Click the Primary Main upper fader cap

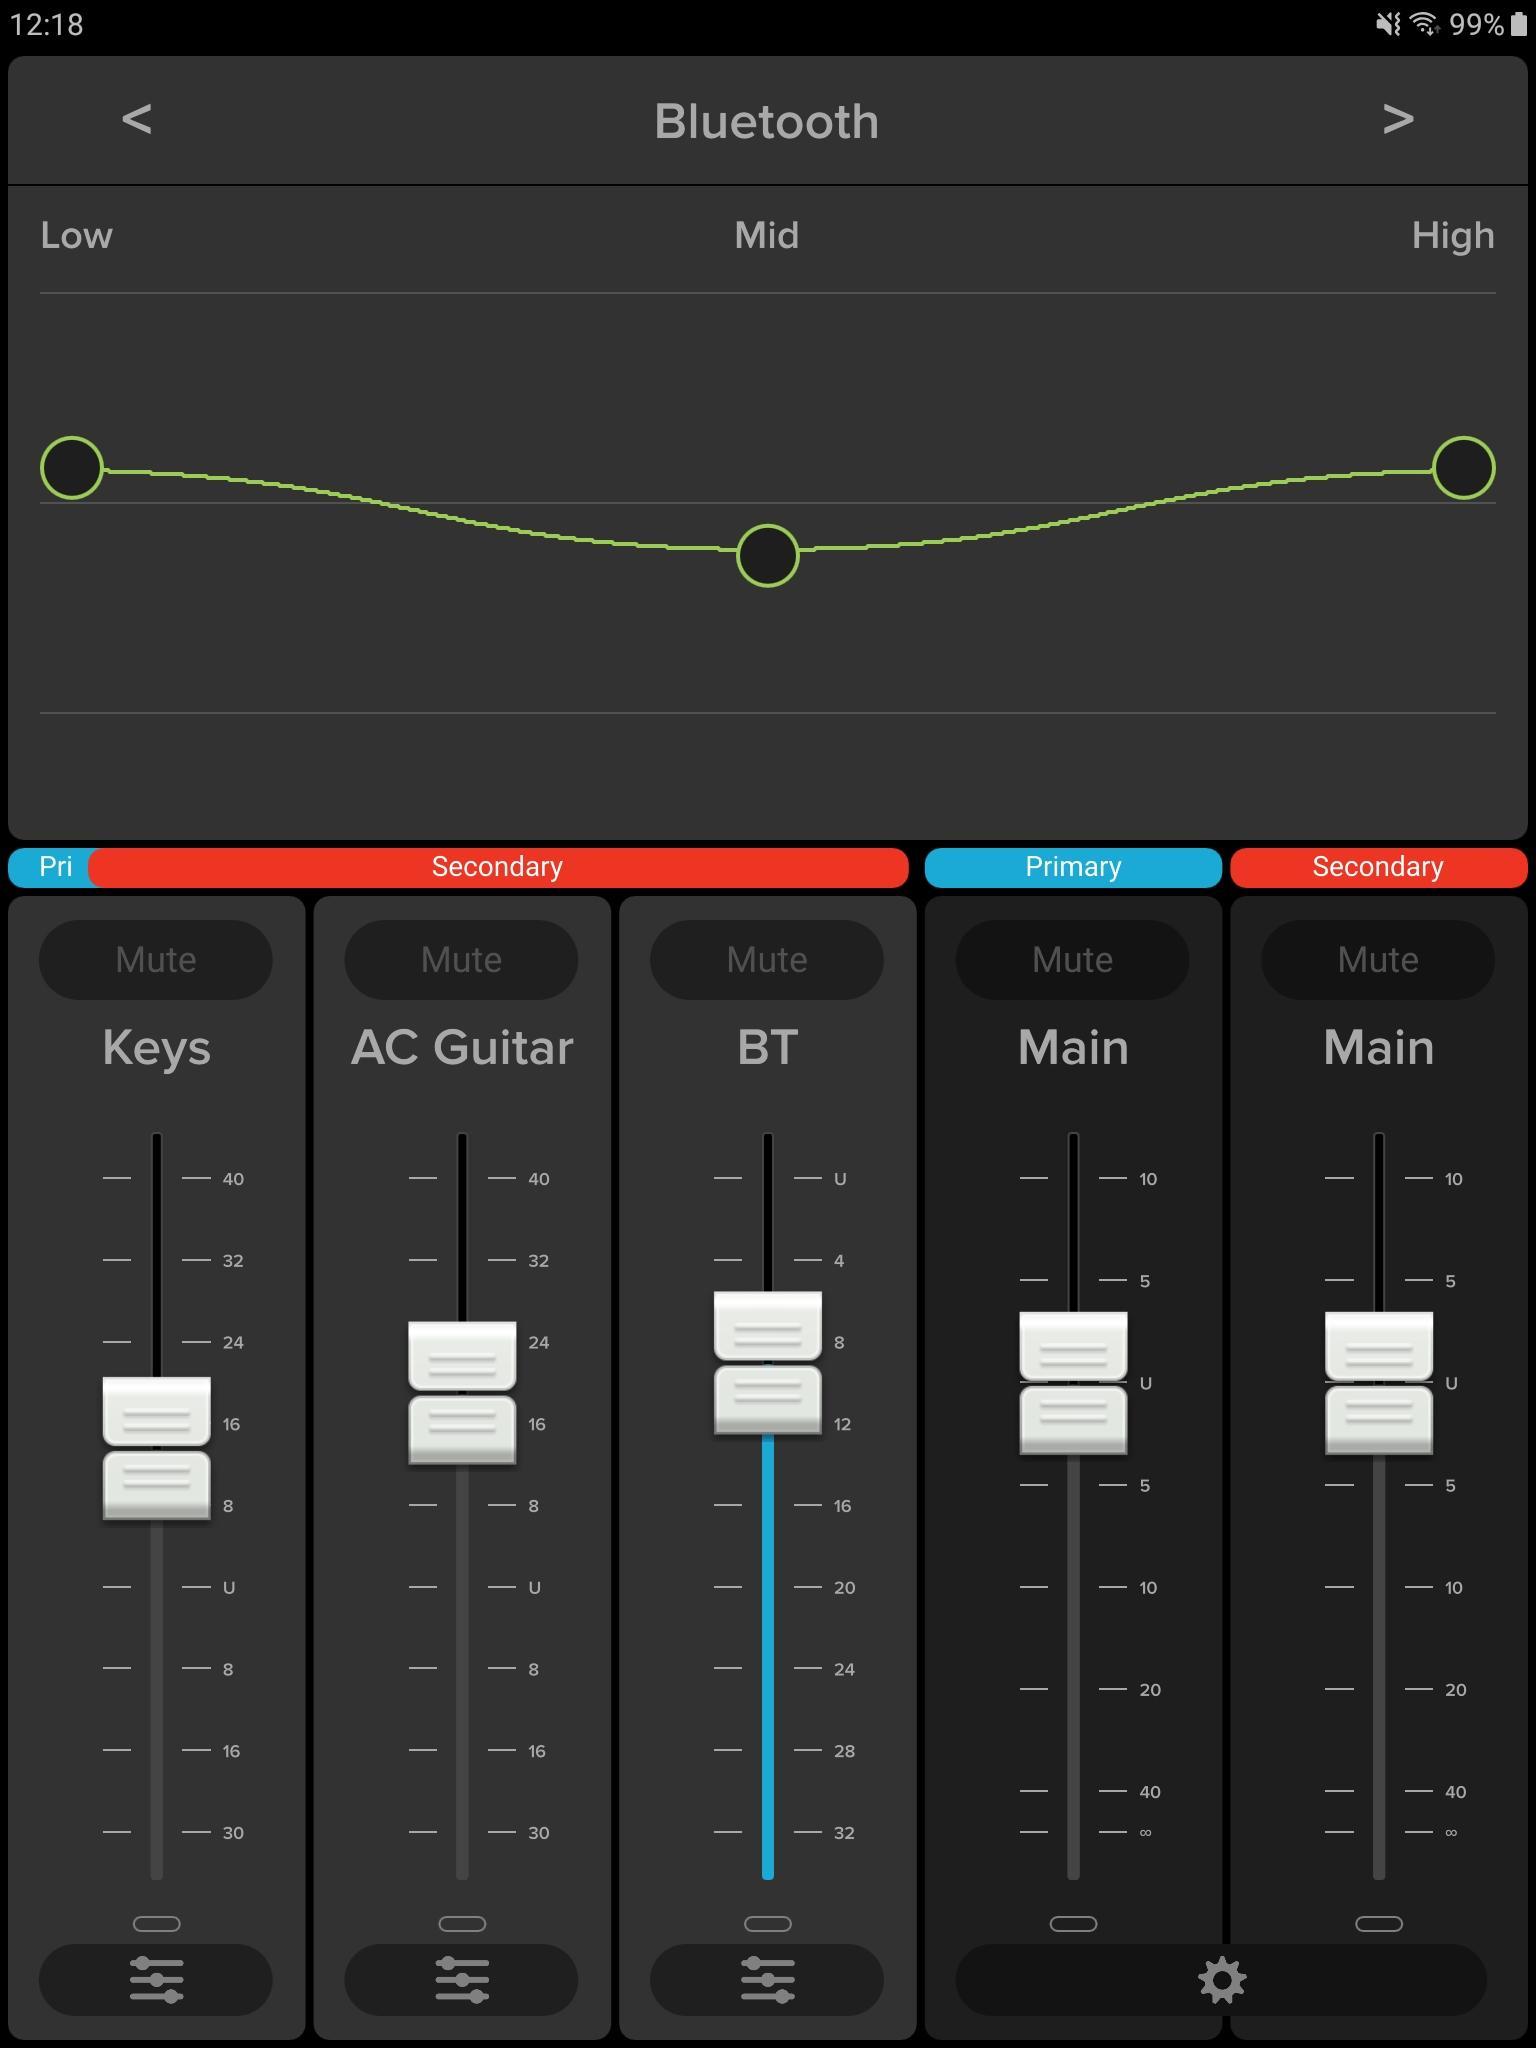click(1073, 1346)
